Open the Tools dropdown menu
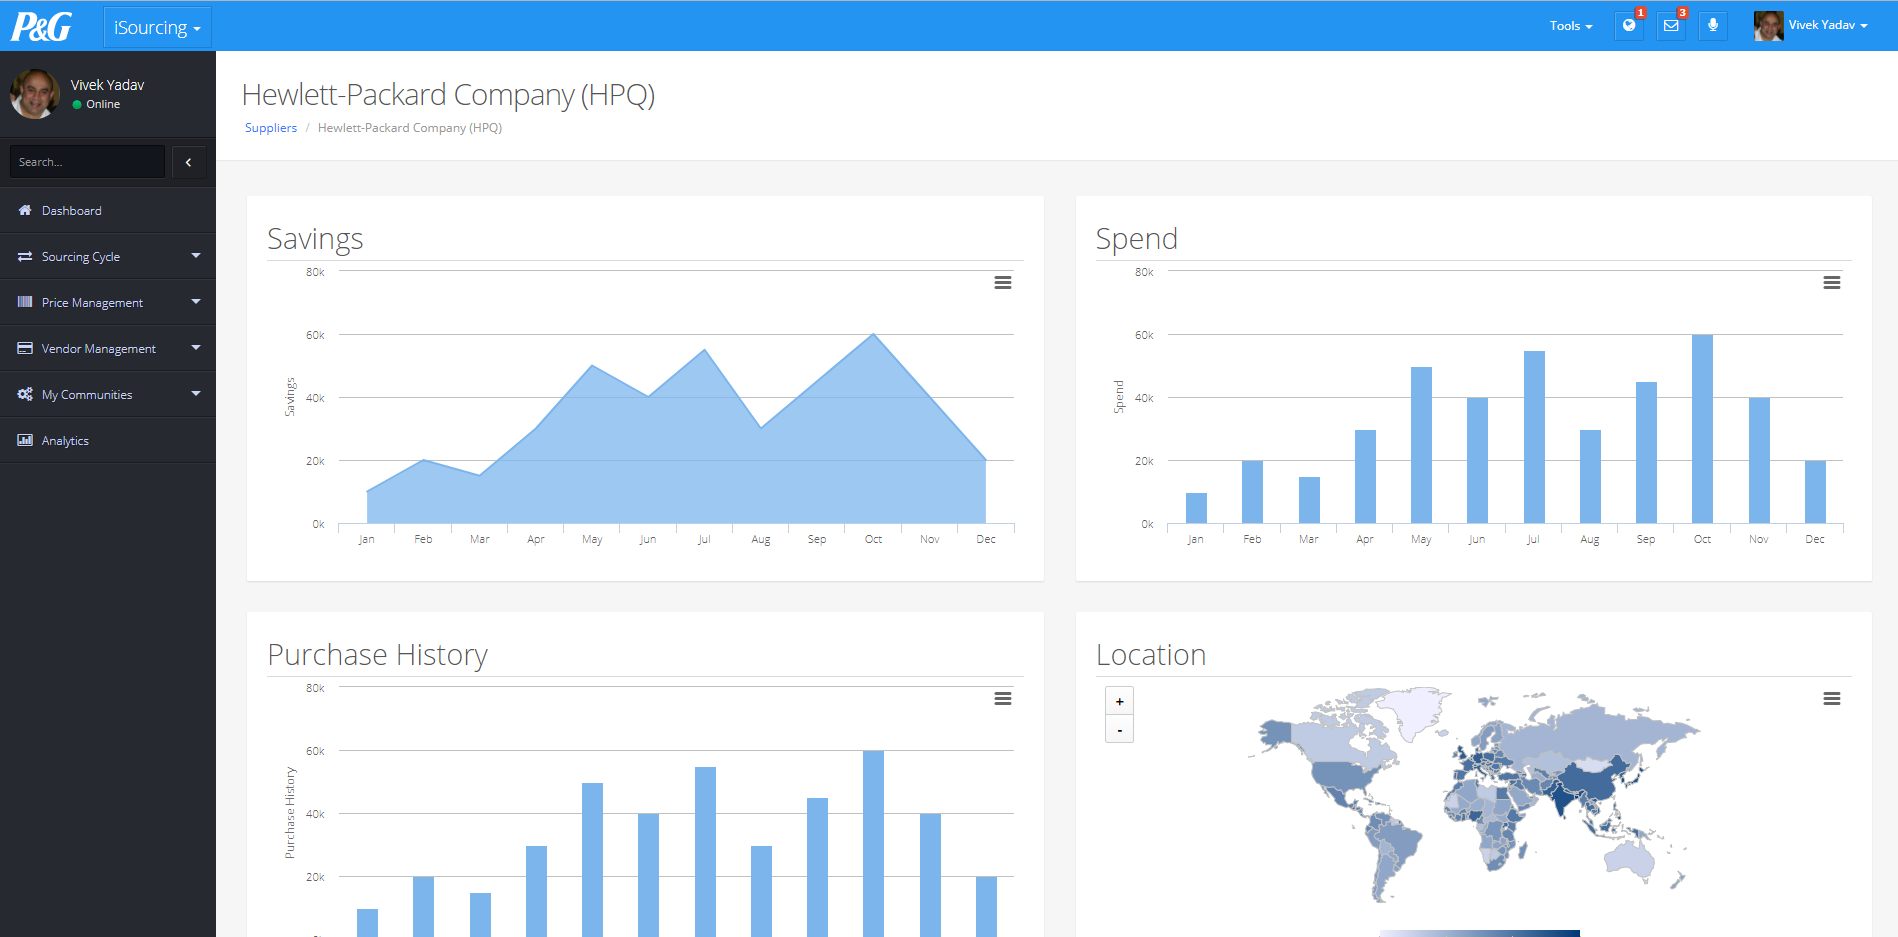 [x=1570, y=26]
